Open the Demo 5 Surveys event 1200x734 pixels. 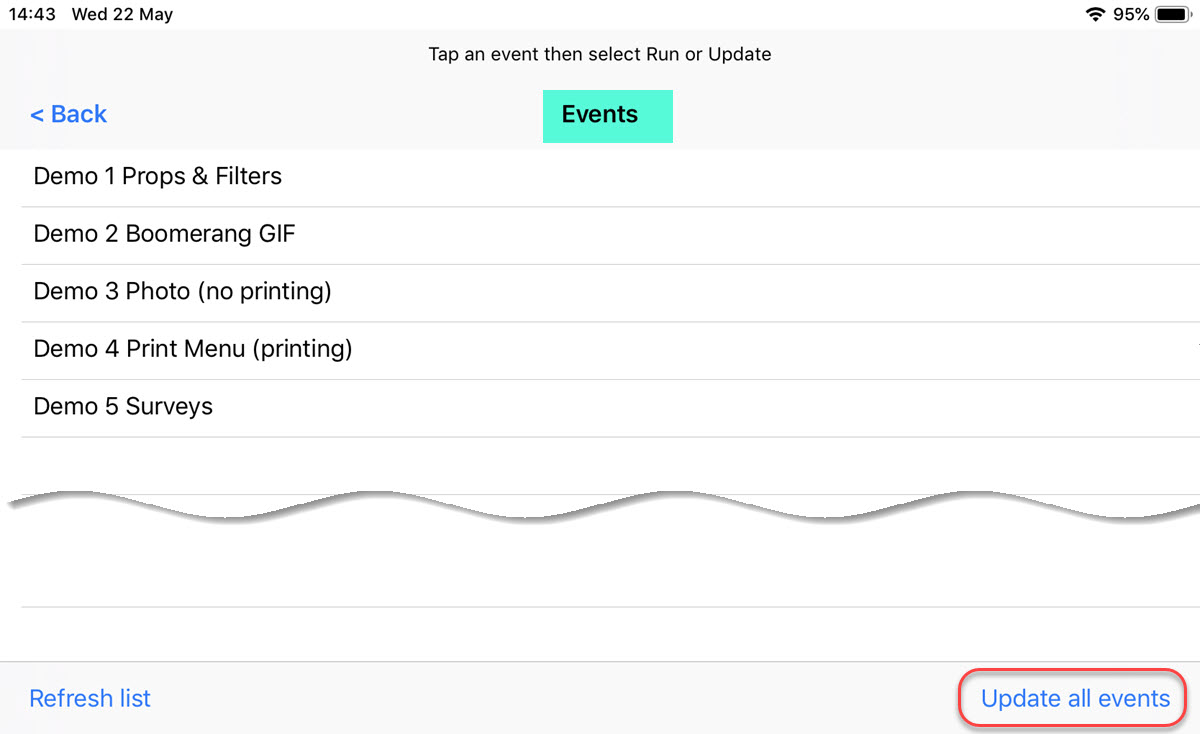pyautogui.click(x=610, y=408)
